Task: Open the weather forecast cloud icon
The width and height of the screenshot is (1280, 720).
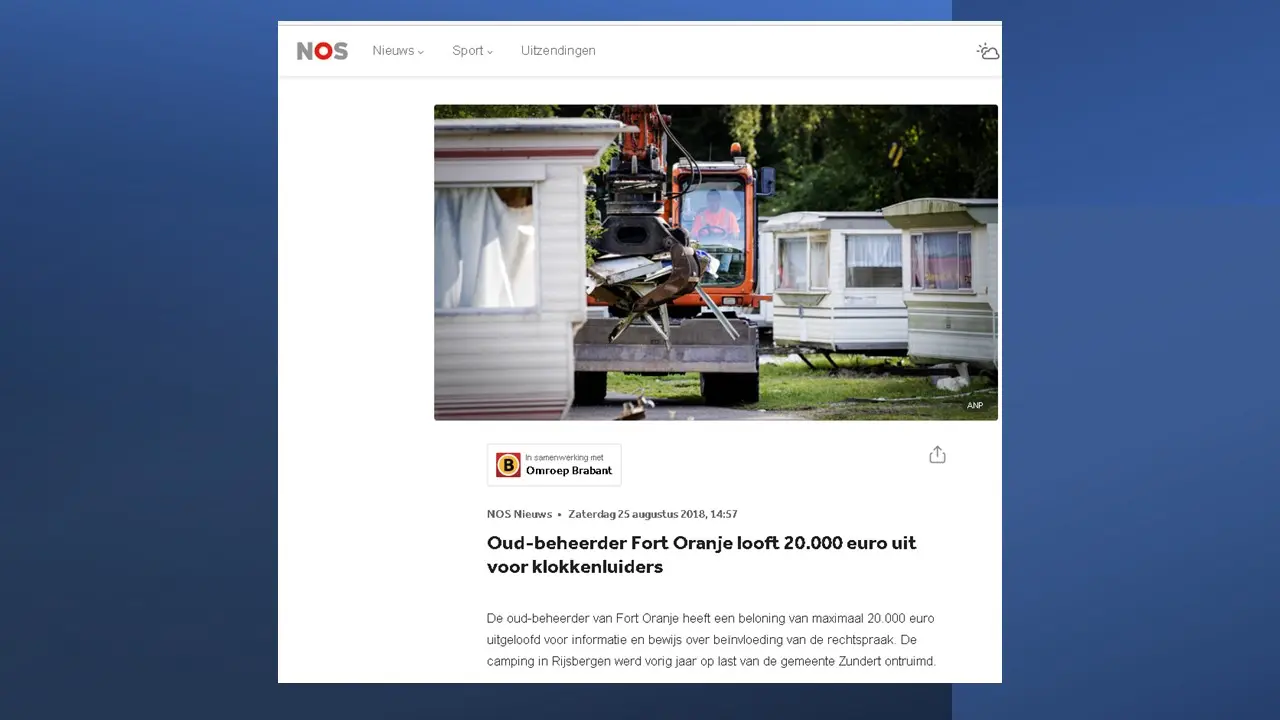Action: (988, 51)
